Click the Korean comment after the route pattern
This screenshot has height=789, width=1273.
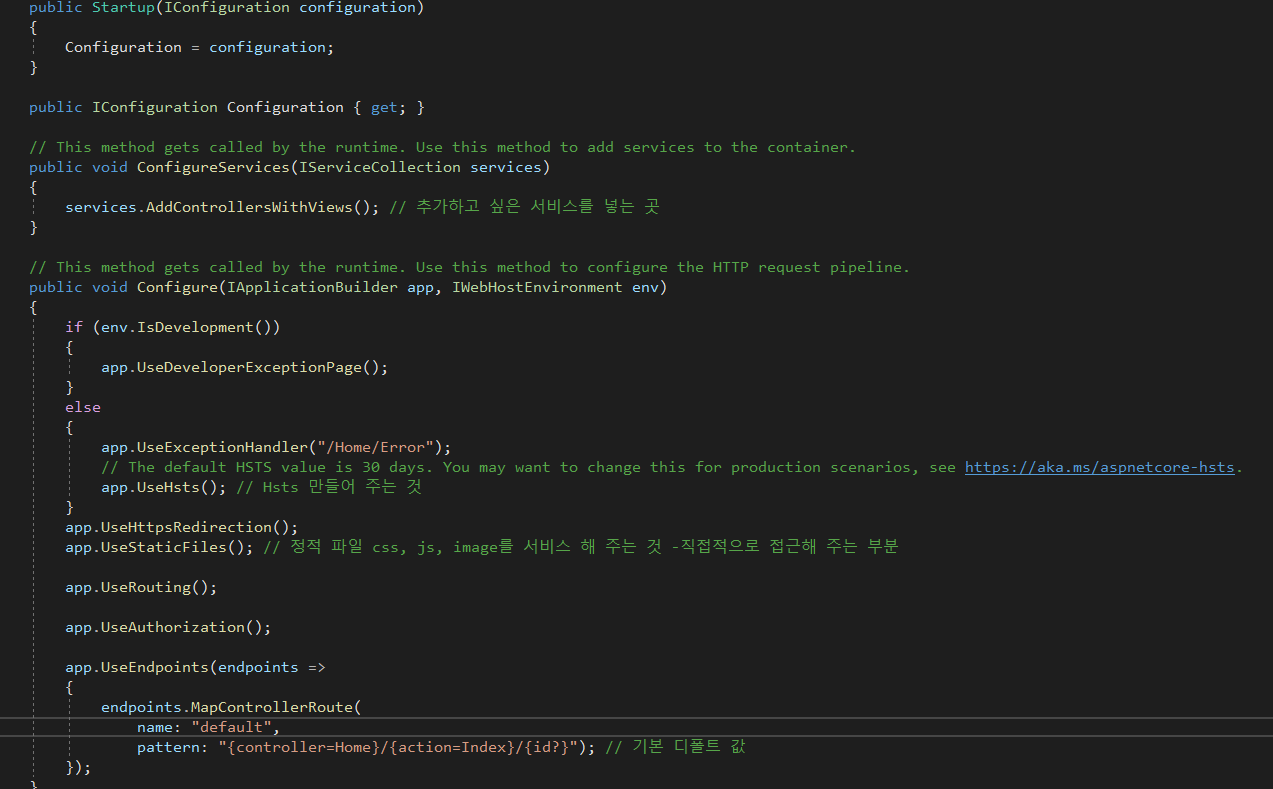click(x=675, y=747)
